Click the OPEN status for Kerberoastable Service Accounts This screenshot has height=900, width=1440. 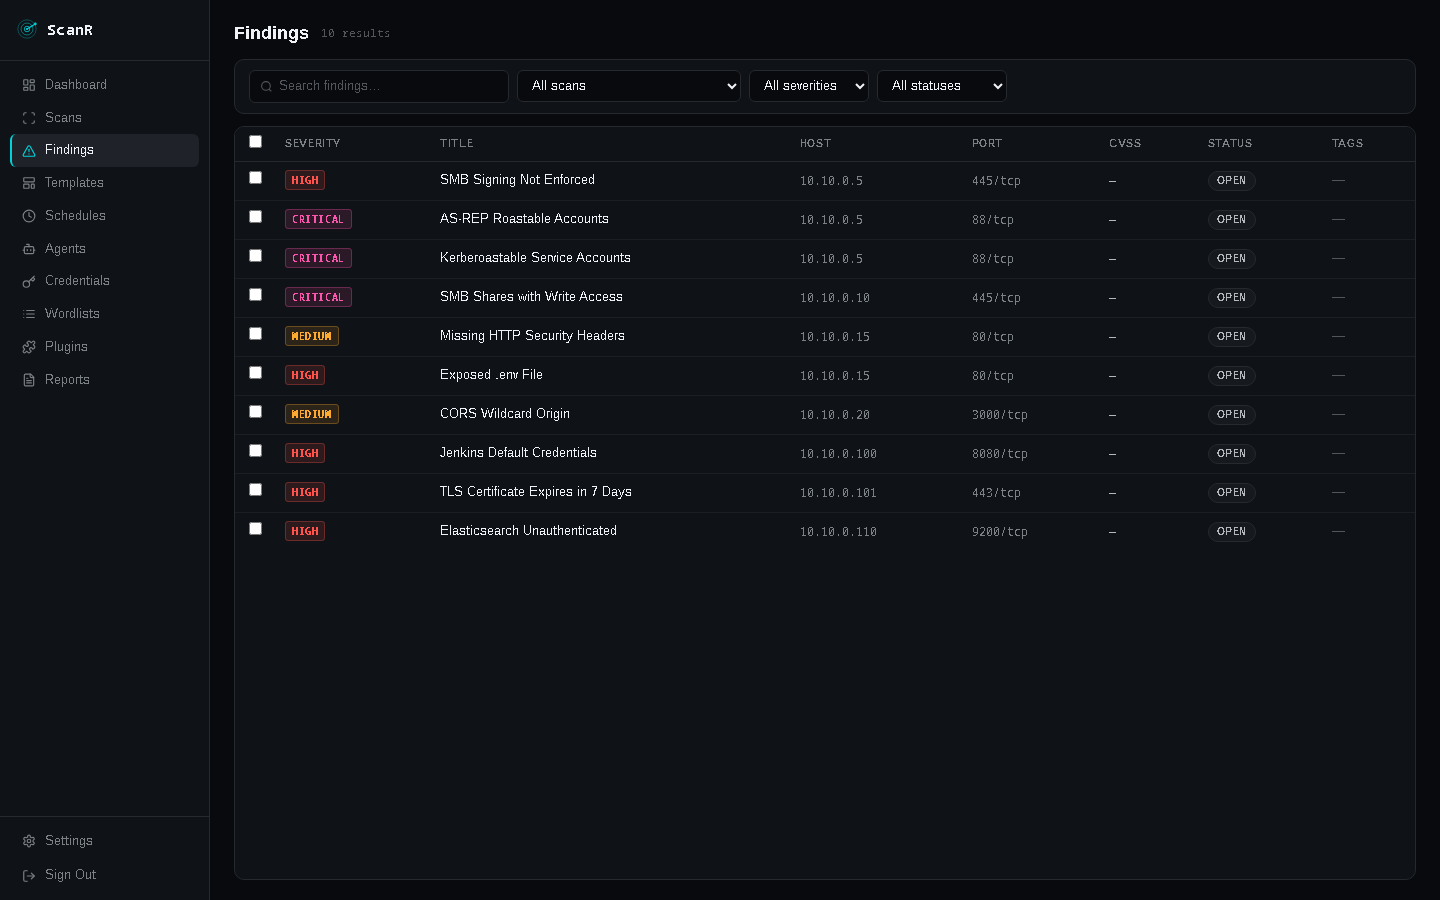[1231, 258]
